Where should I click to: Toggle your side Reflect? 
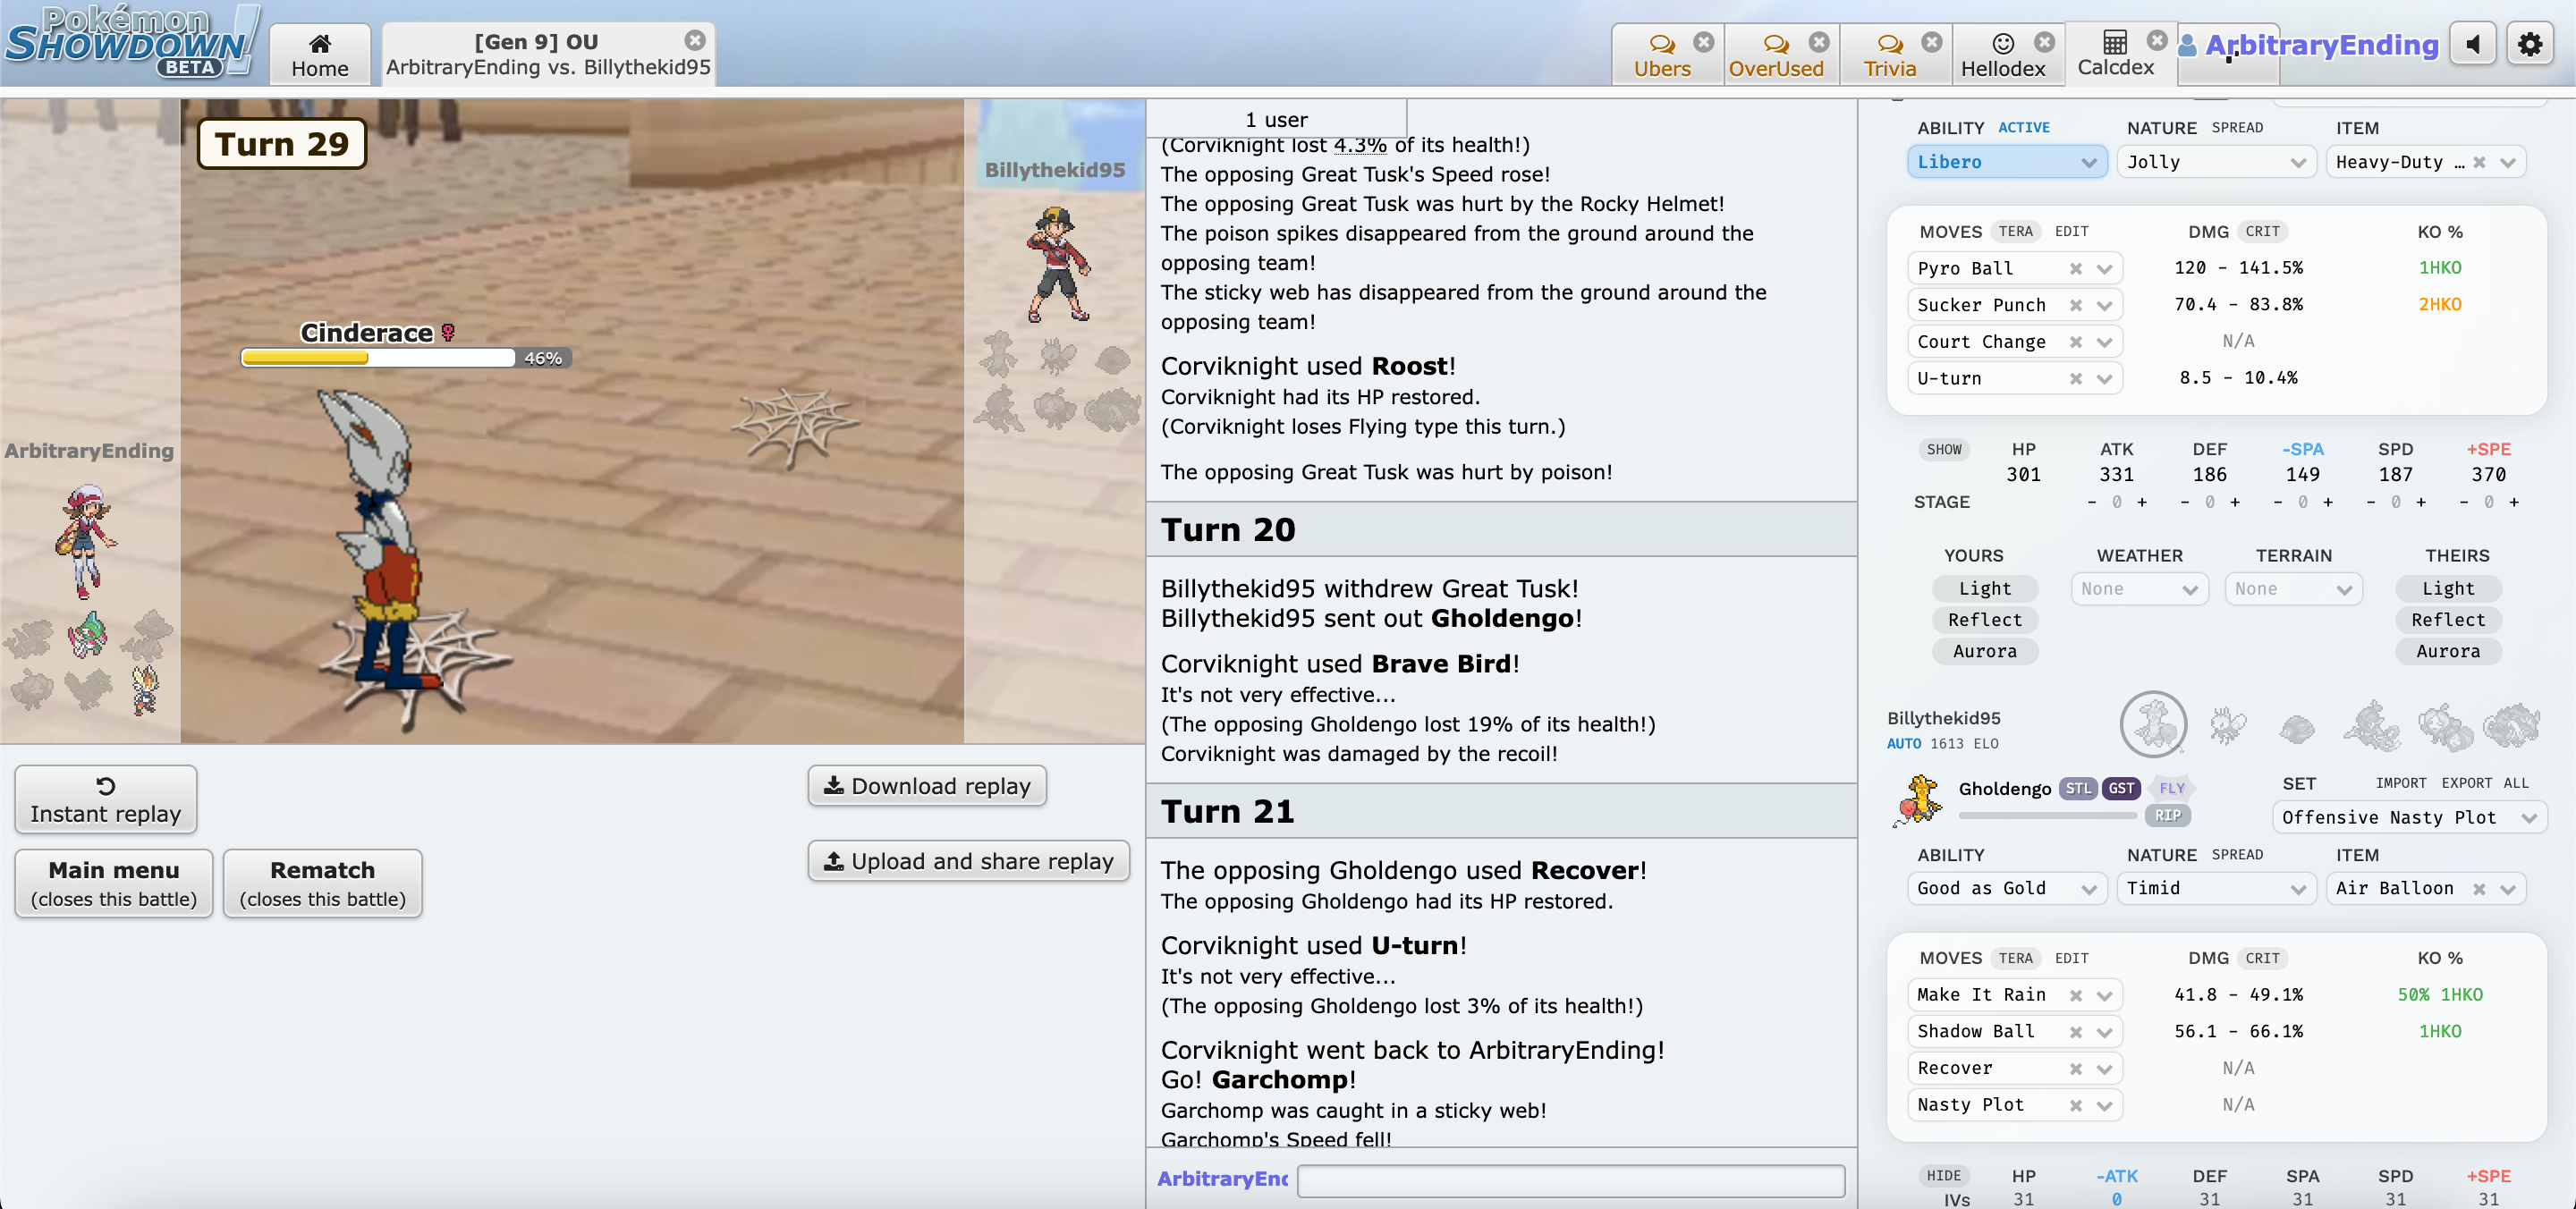pyautogui.click(x=1984, y=619)
